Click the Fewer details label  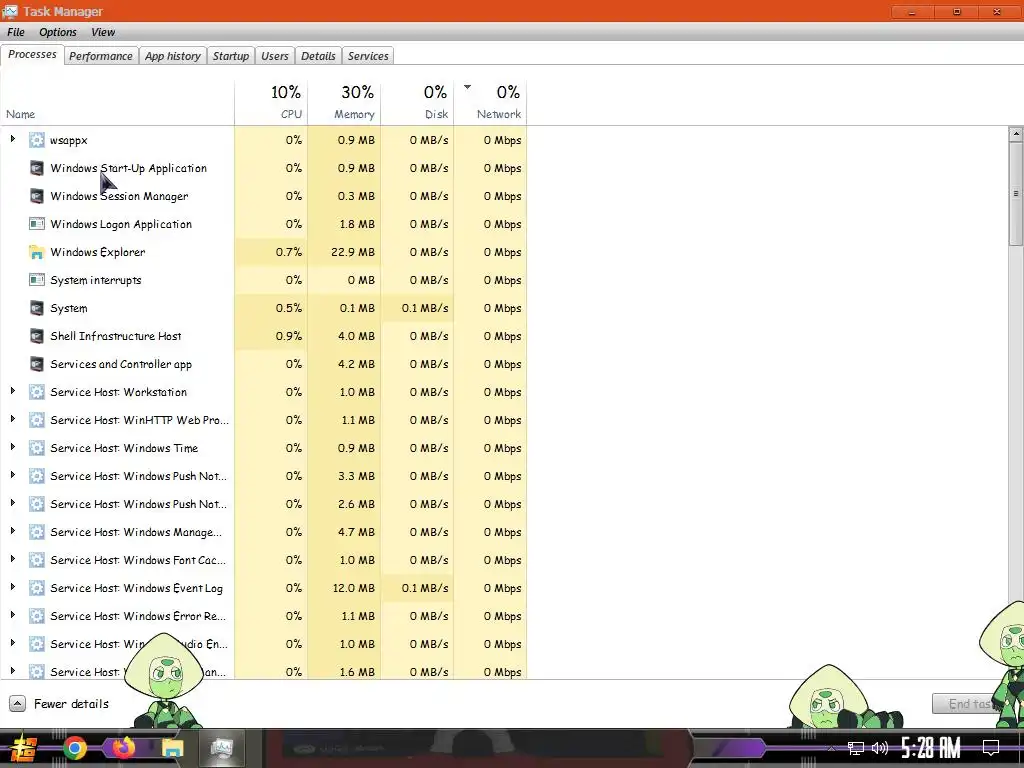[x=71, y=704]
